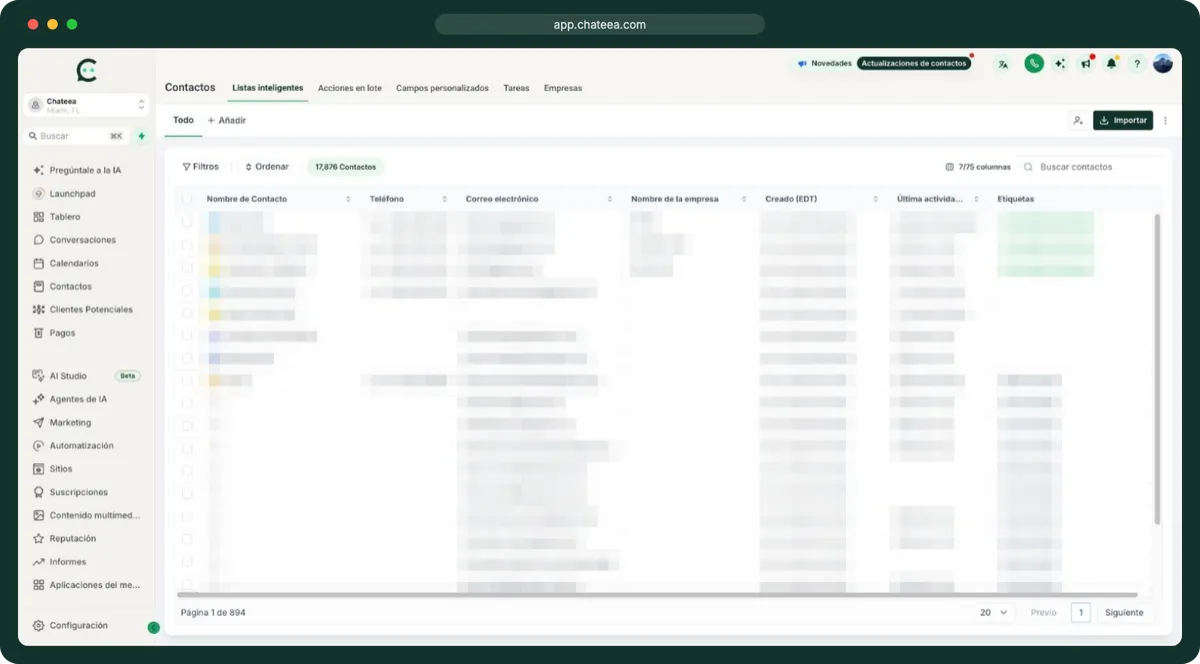Screen dimensions: 1200x664
Task: Expand the Chateea account switcher
Action: [87, 105]
